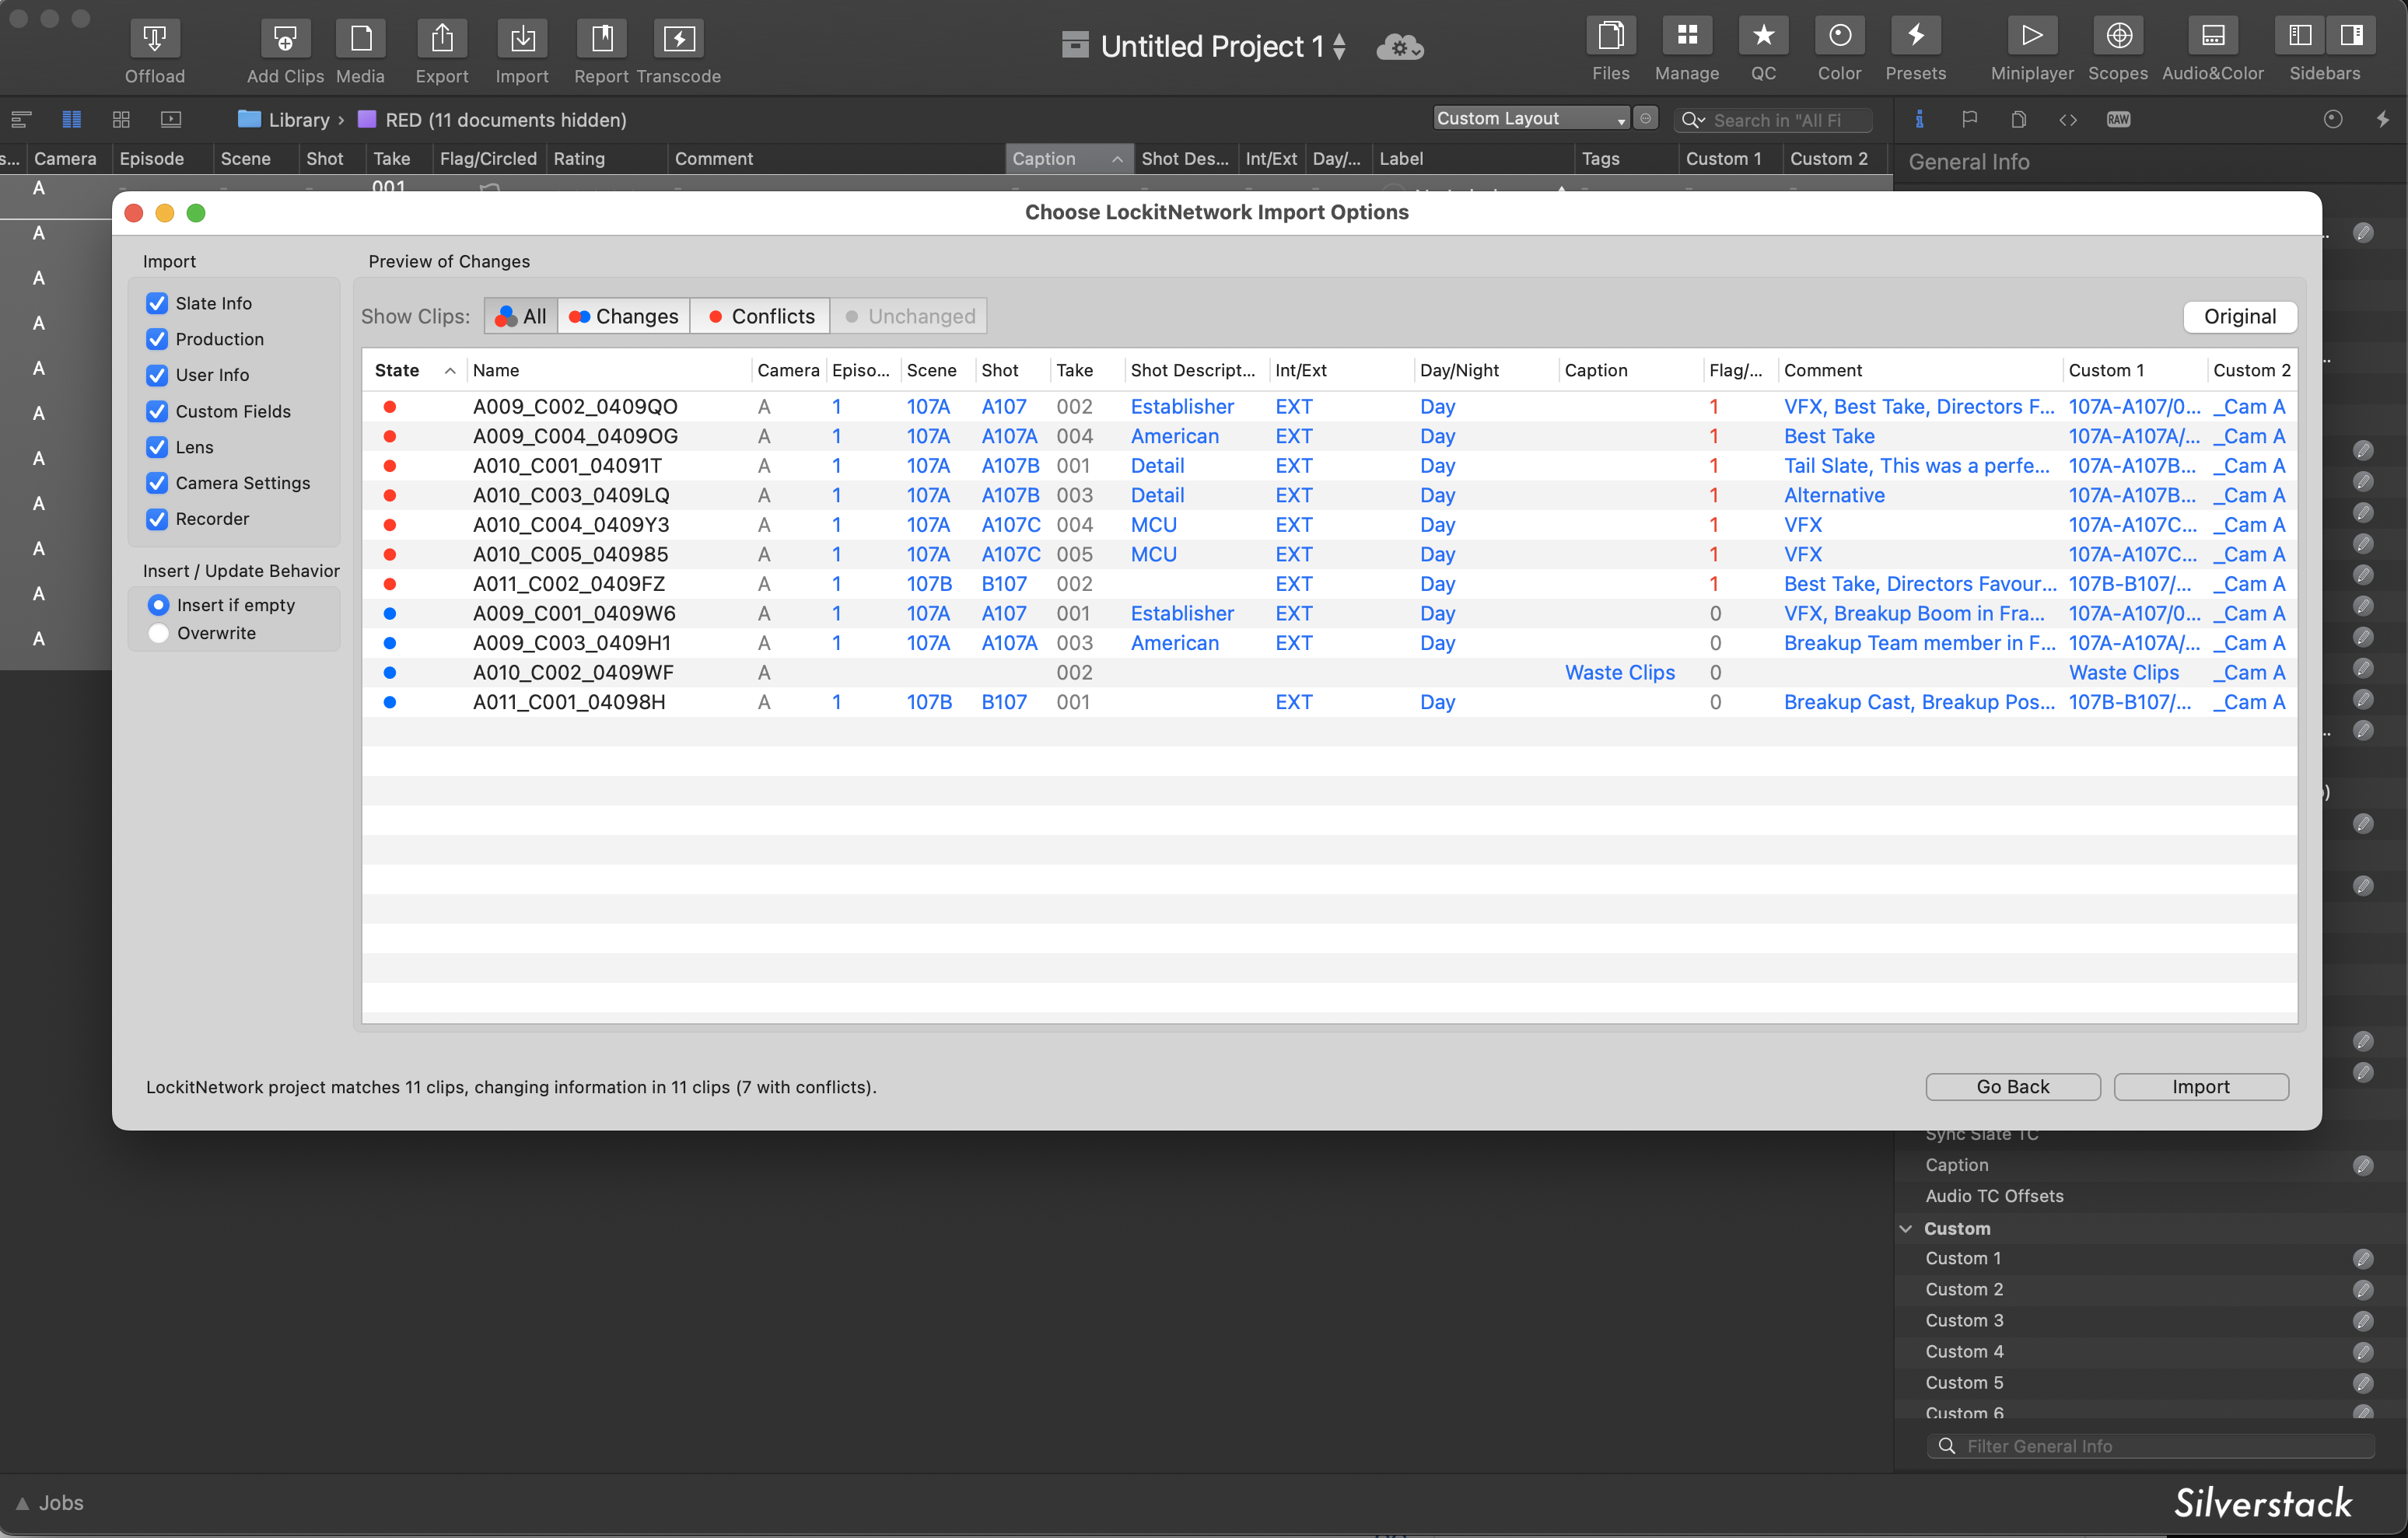Click the Filter General Info field
This screenshot has width=2408, height=1538.
tap(2150, 1446)
